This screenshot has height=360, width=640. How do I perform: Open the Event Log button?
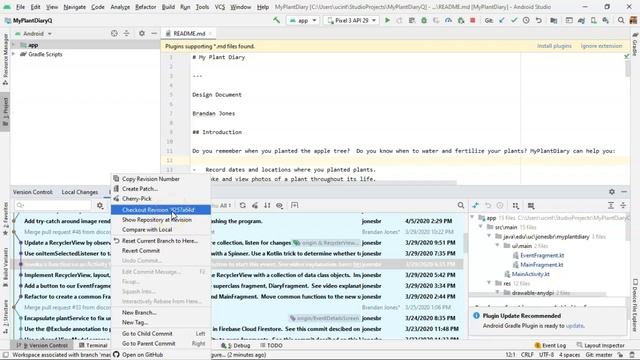coord(550,345)
